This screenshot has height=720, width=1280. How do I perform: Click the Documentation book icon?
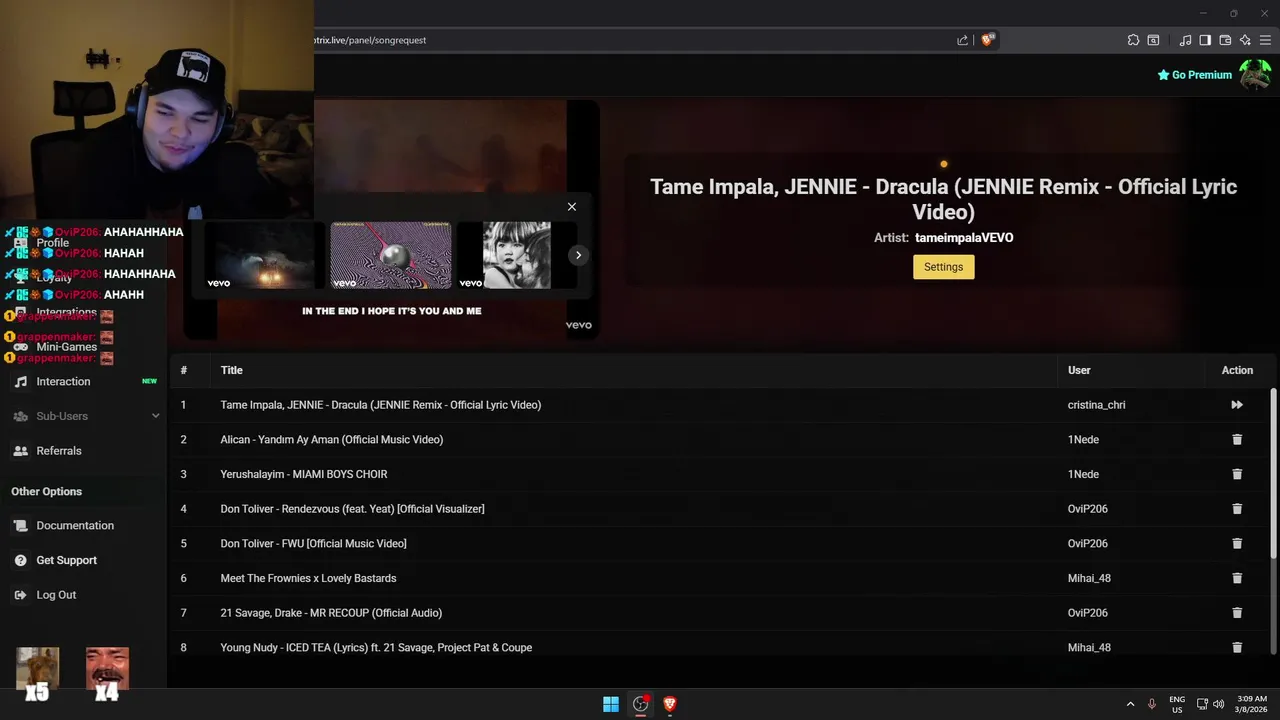[x=20, y=526]
